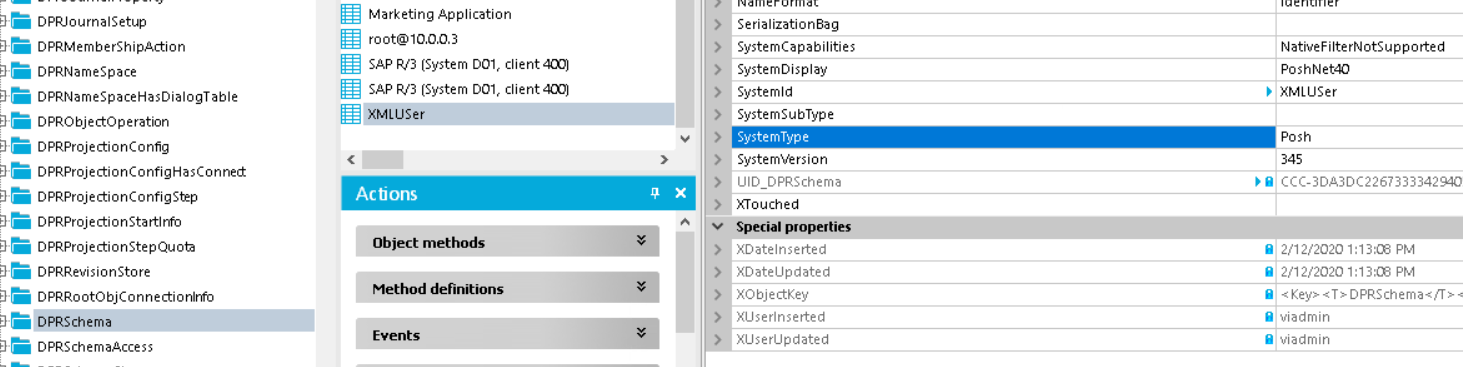
Task: Click the arrow marker on SystemId value
Action: [1270, 92]
